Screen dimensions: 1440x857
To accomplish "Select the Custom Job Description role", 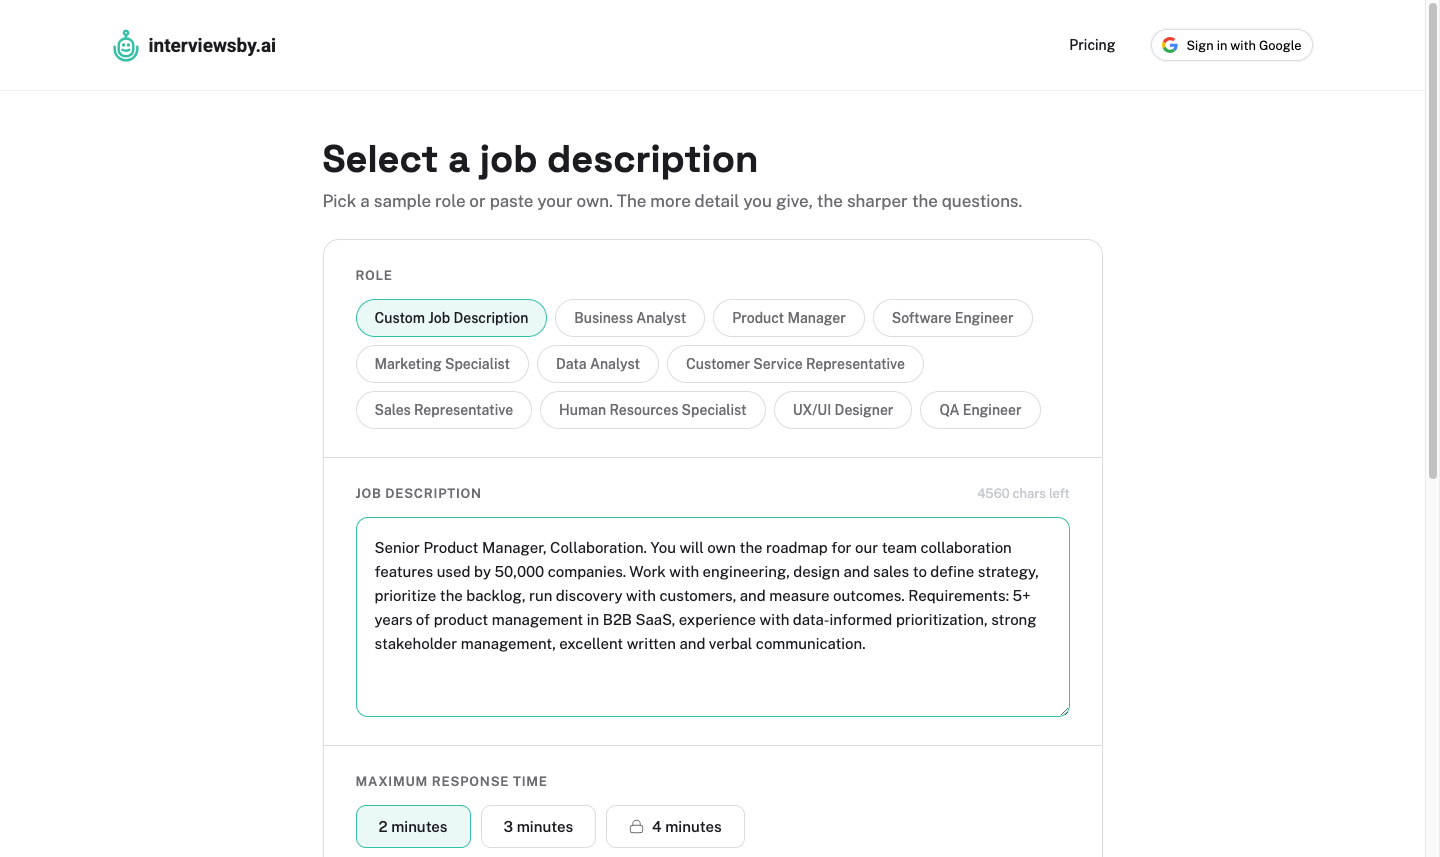I will click(451, 318).
